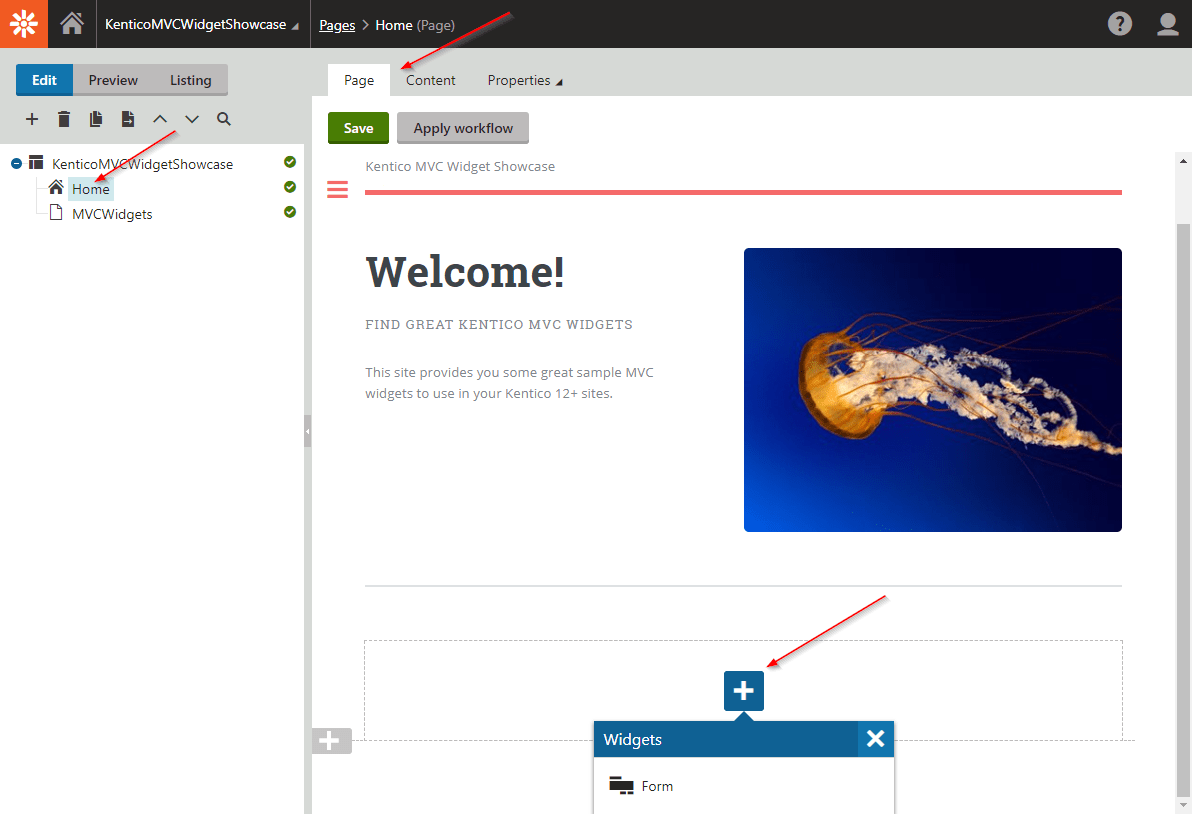Move page down with down arrow
Image resolution: width=1192 pixels, height=814 pixels.
click(192, 119)
